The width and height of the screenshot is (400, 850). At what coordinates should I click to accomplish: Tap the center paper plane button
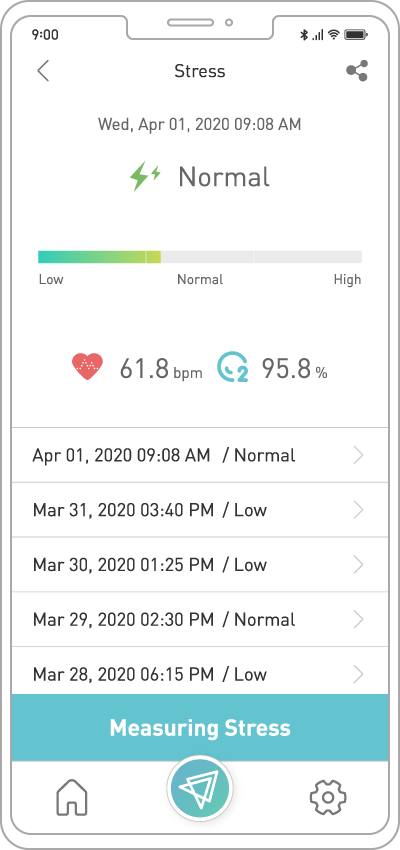pos(200,789)
